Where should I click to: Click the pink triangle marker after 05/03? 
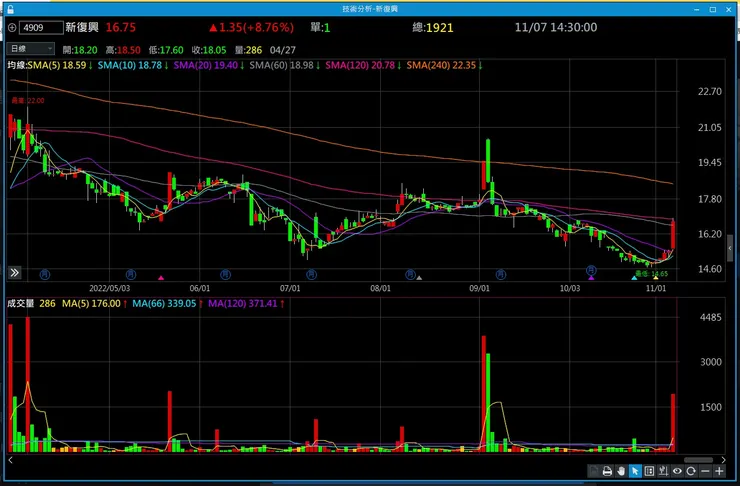coord(161,278)
